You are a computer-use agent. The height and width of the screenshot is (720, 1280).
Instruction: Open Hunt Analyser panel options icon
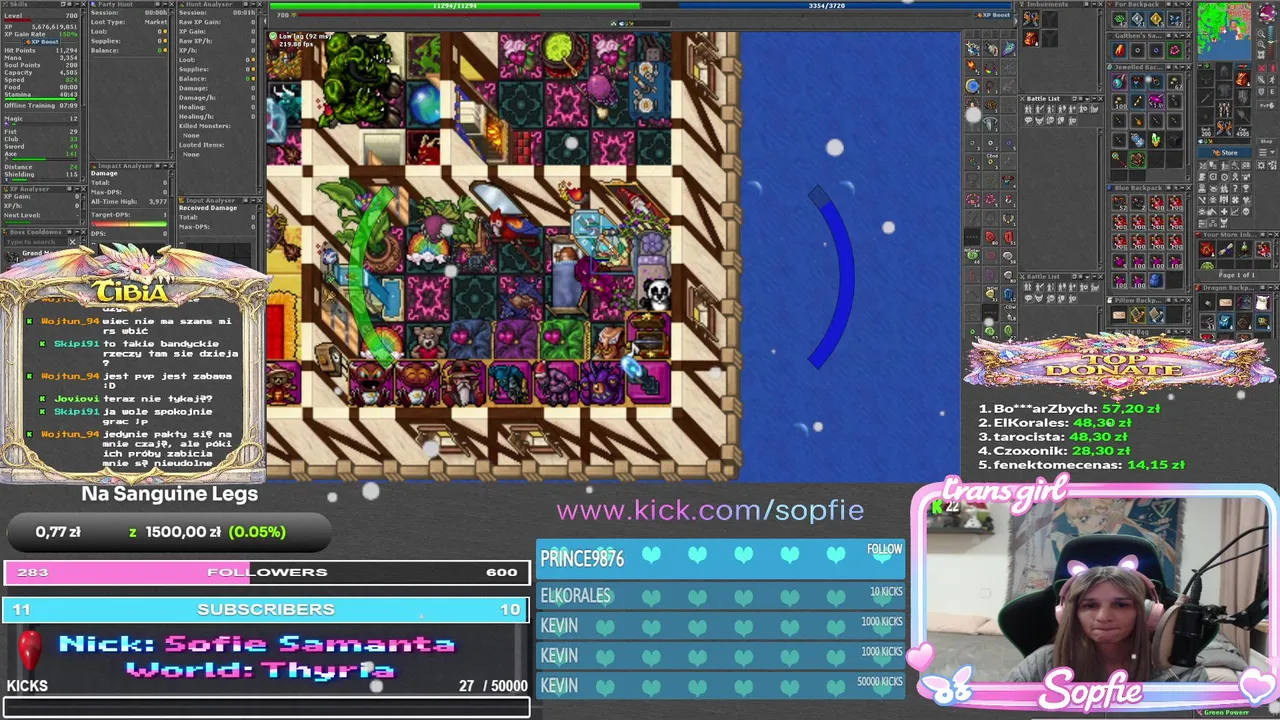click(x=246, y=4)
